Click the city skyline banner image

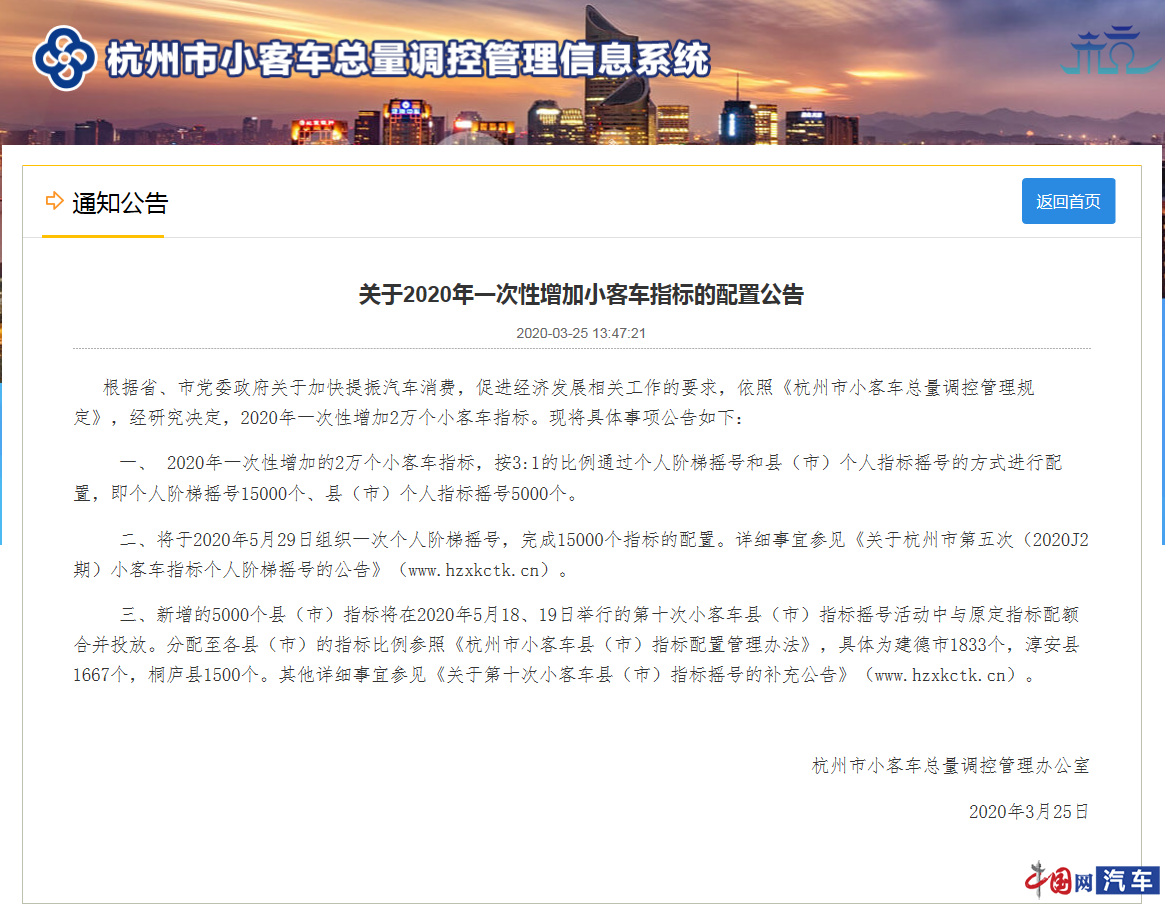[600, 115]
